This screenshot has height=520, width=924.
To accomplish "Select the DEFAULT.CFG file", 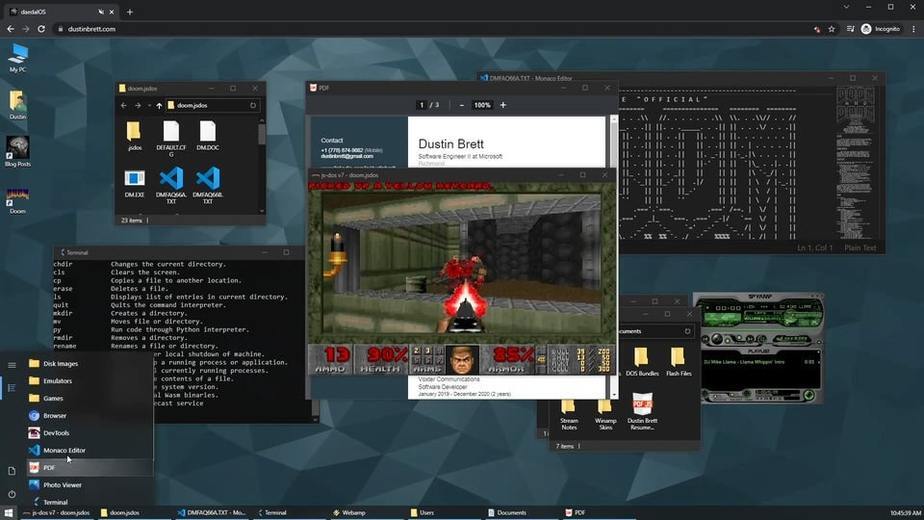I will click(171, 139).
